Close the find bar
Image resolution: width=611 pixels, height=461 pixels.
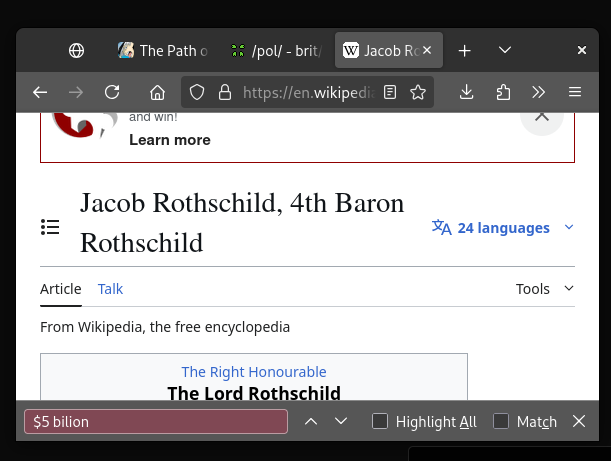tap(579, 421)
